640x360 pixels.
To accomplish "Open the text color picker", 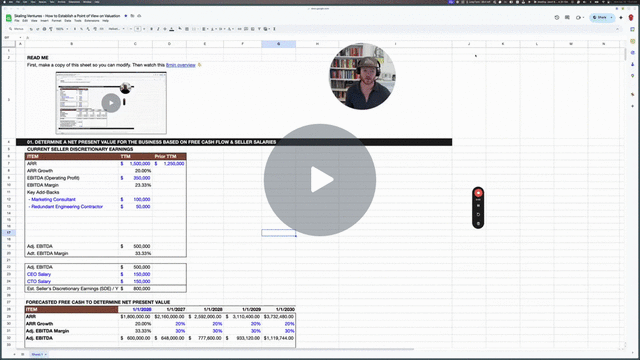I will [x=172, y=29].
